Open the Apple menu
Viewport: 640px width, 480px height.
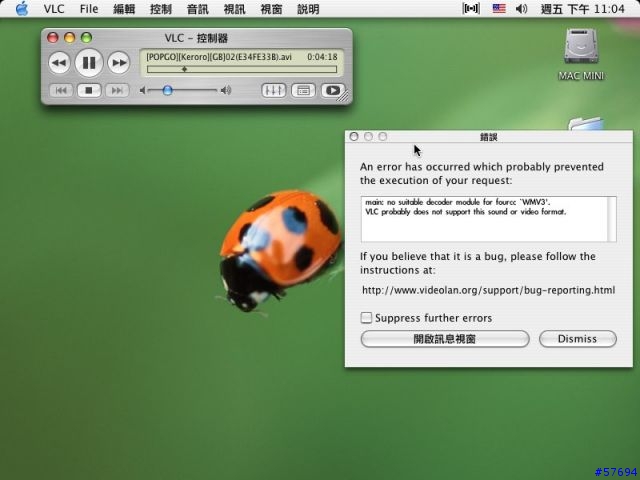pos(22,9)
